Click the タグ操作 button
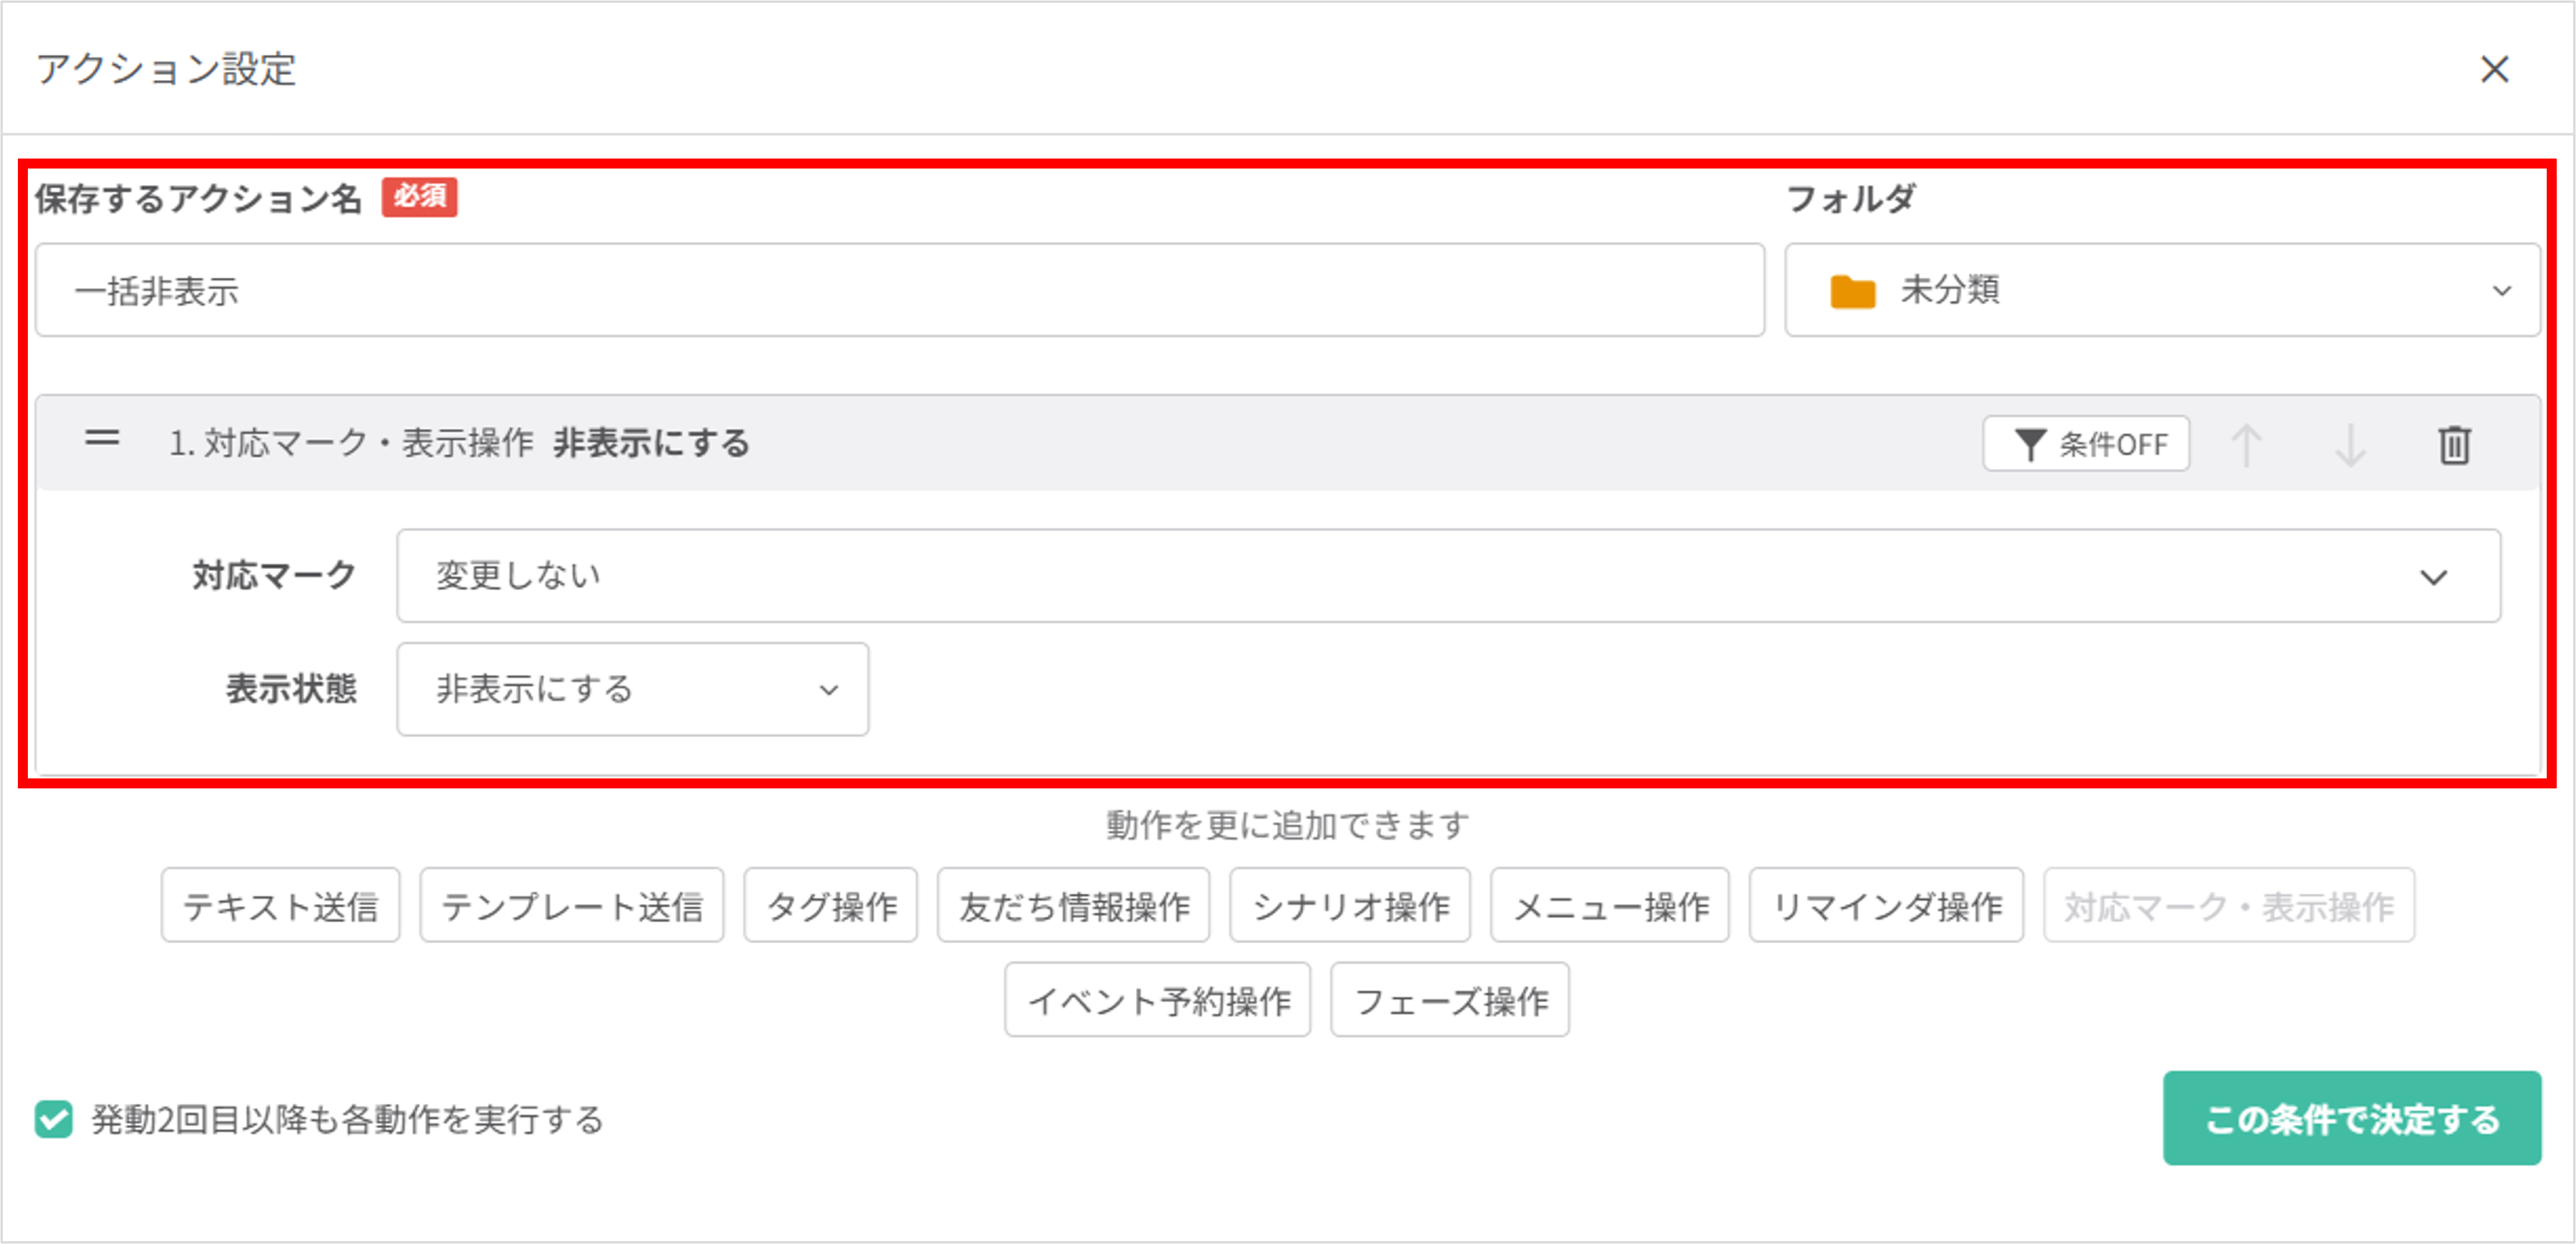Viewport: 2576px width, 1244px height. 830,906
